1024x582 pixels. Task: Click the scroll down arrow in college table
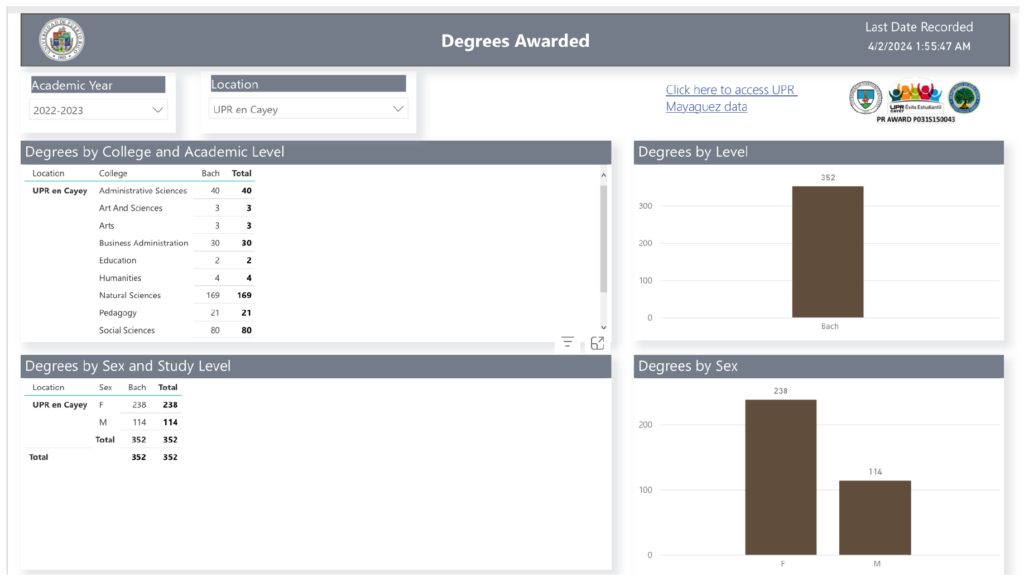[x=603, y=327]
